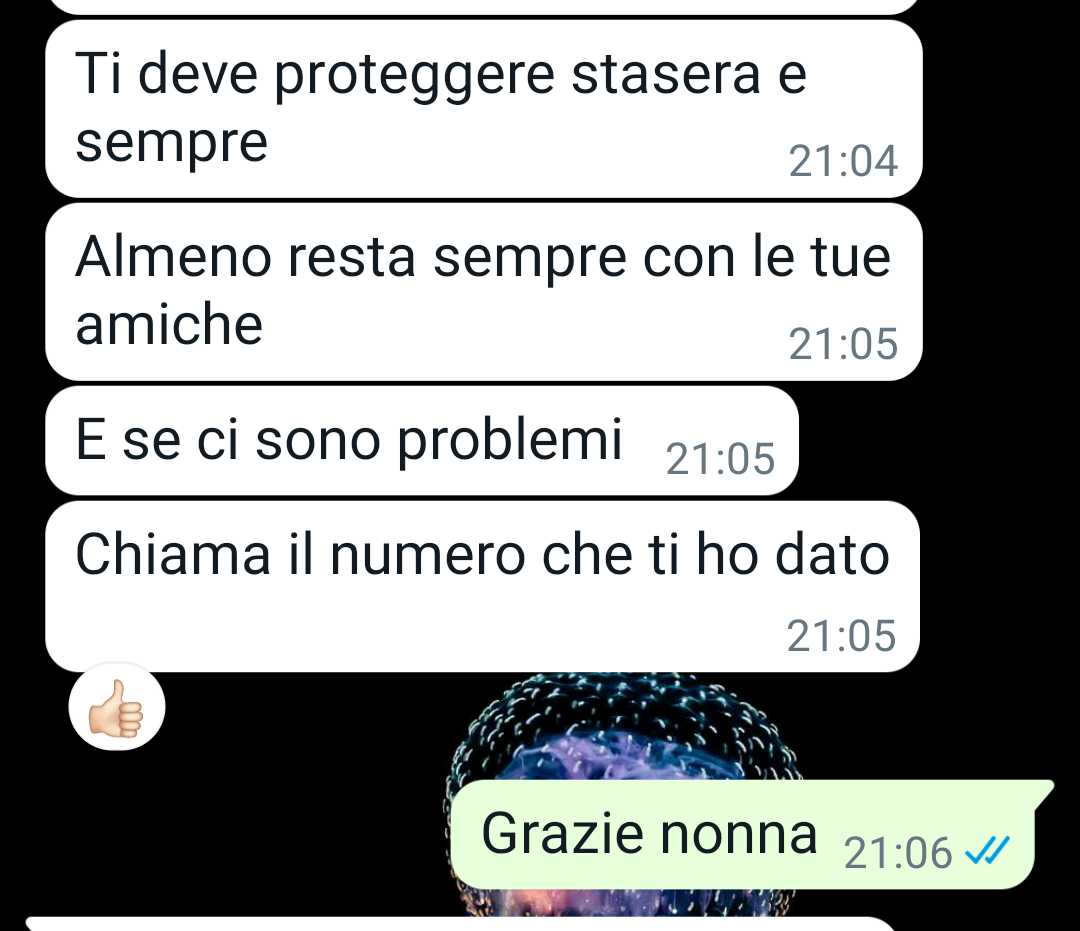
Task: Click the word "nonna" in the sent message
Action: pos(738,834)
